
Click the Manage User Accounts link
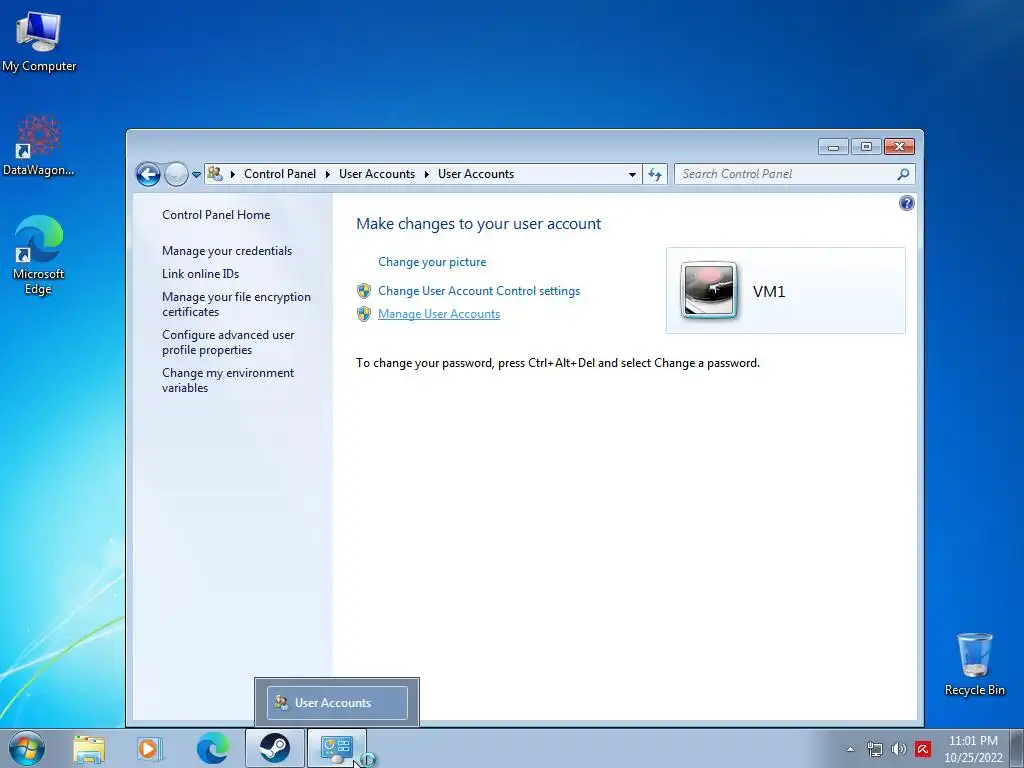click(x=439, y=314)
